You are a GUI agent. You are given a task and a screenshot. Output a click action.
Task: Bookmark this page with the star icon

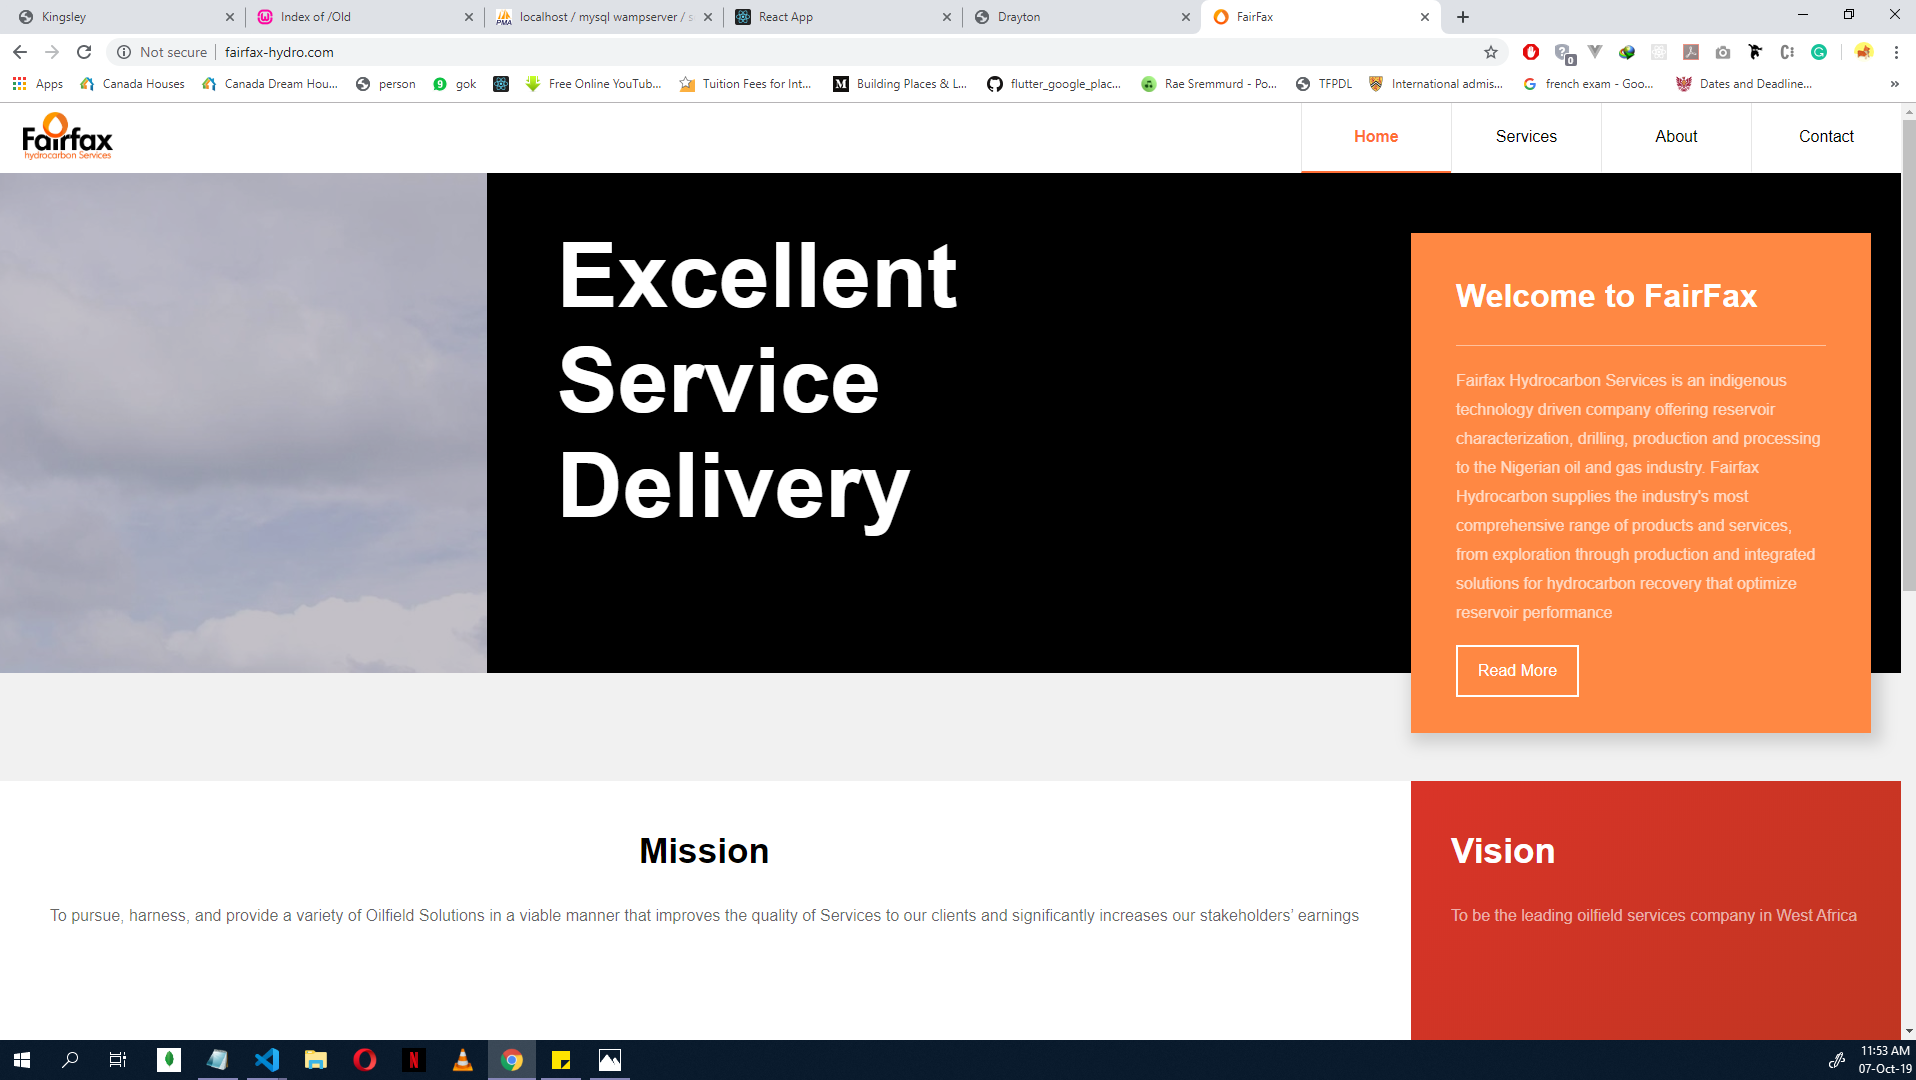1491,52
